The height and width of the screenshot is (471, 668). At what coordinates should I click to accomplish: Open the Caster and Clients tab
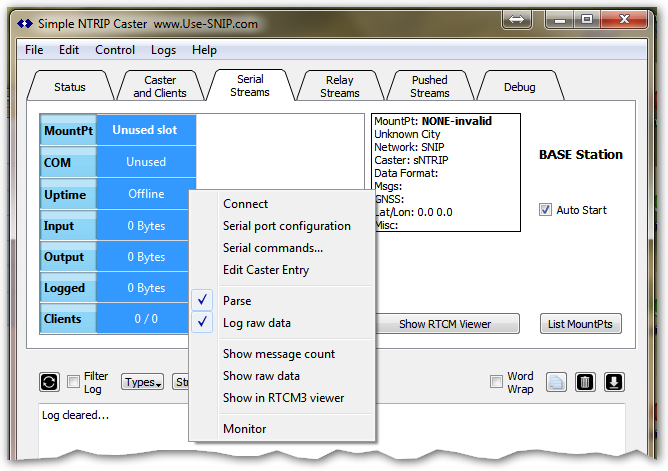160,86
